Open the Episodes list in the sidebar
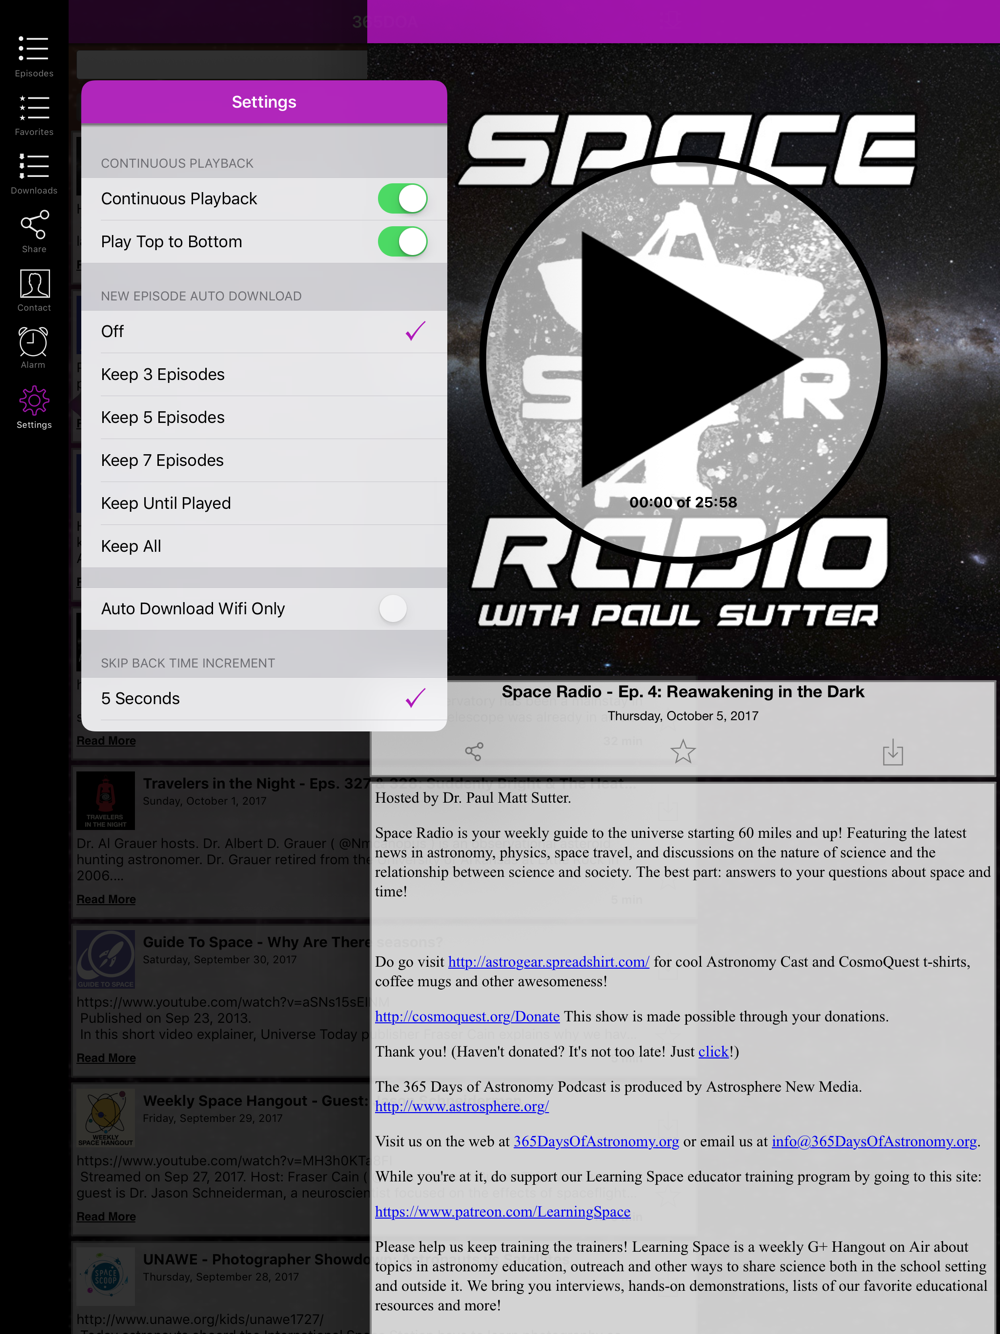 (x=33, y=56)
